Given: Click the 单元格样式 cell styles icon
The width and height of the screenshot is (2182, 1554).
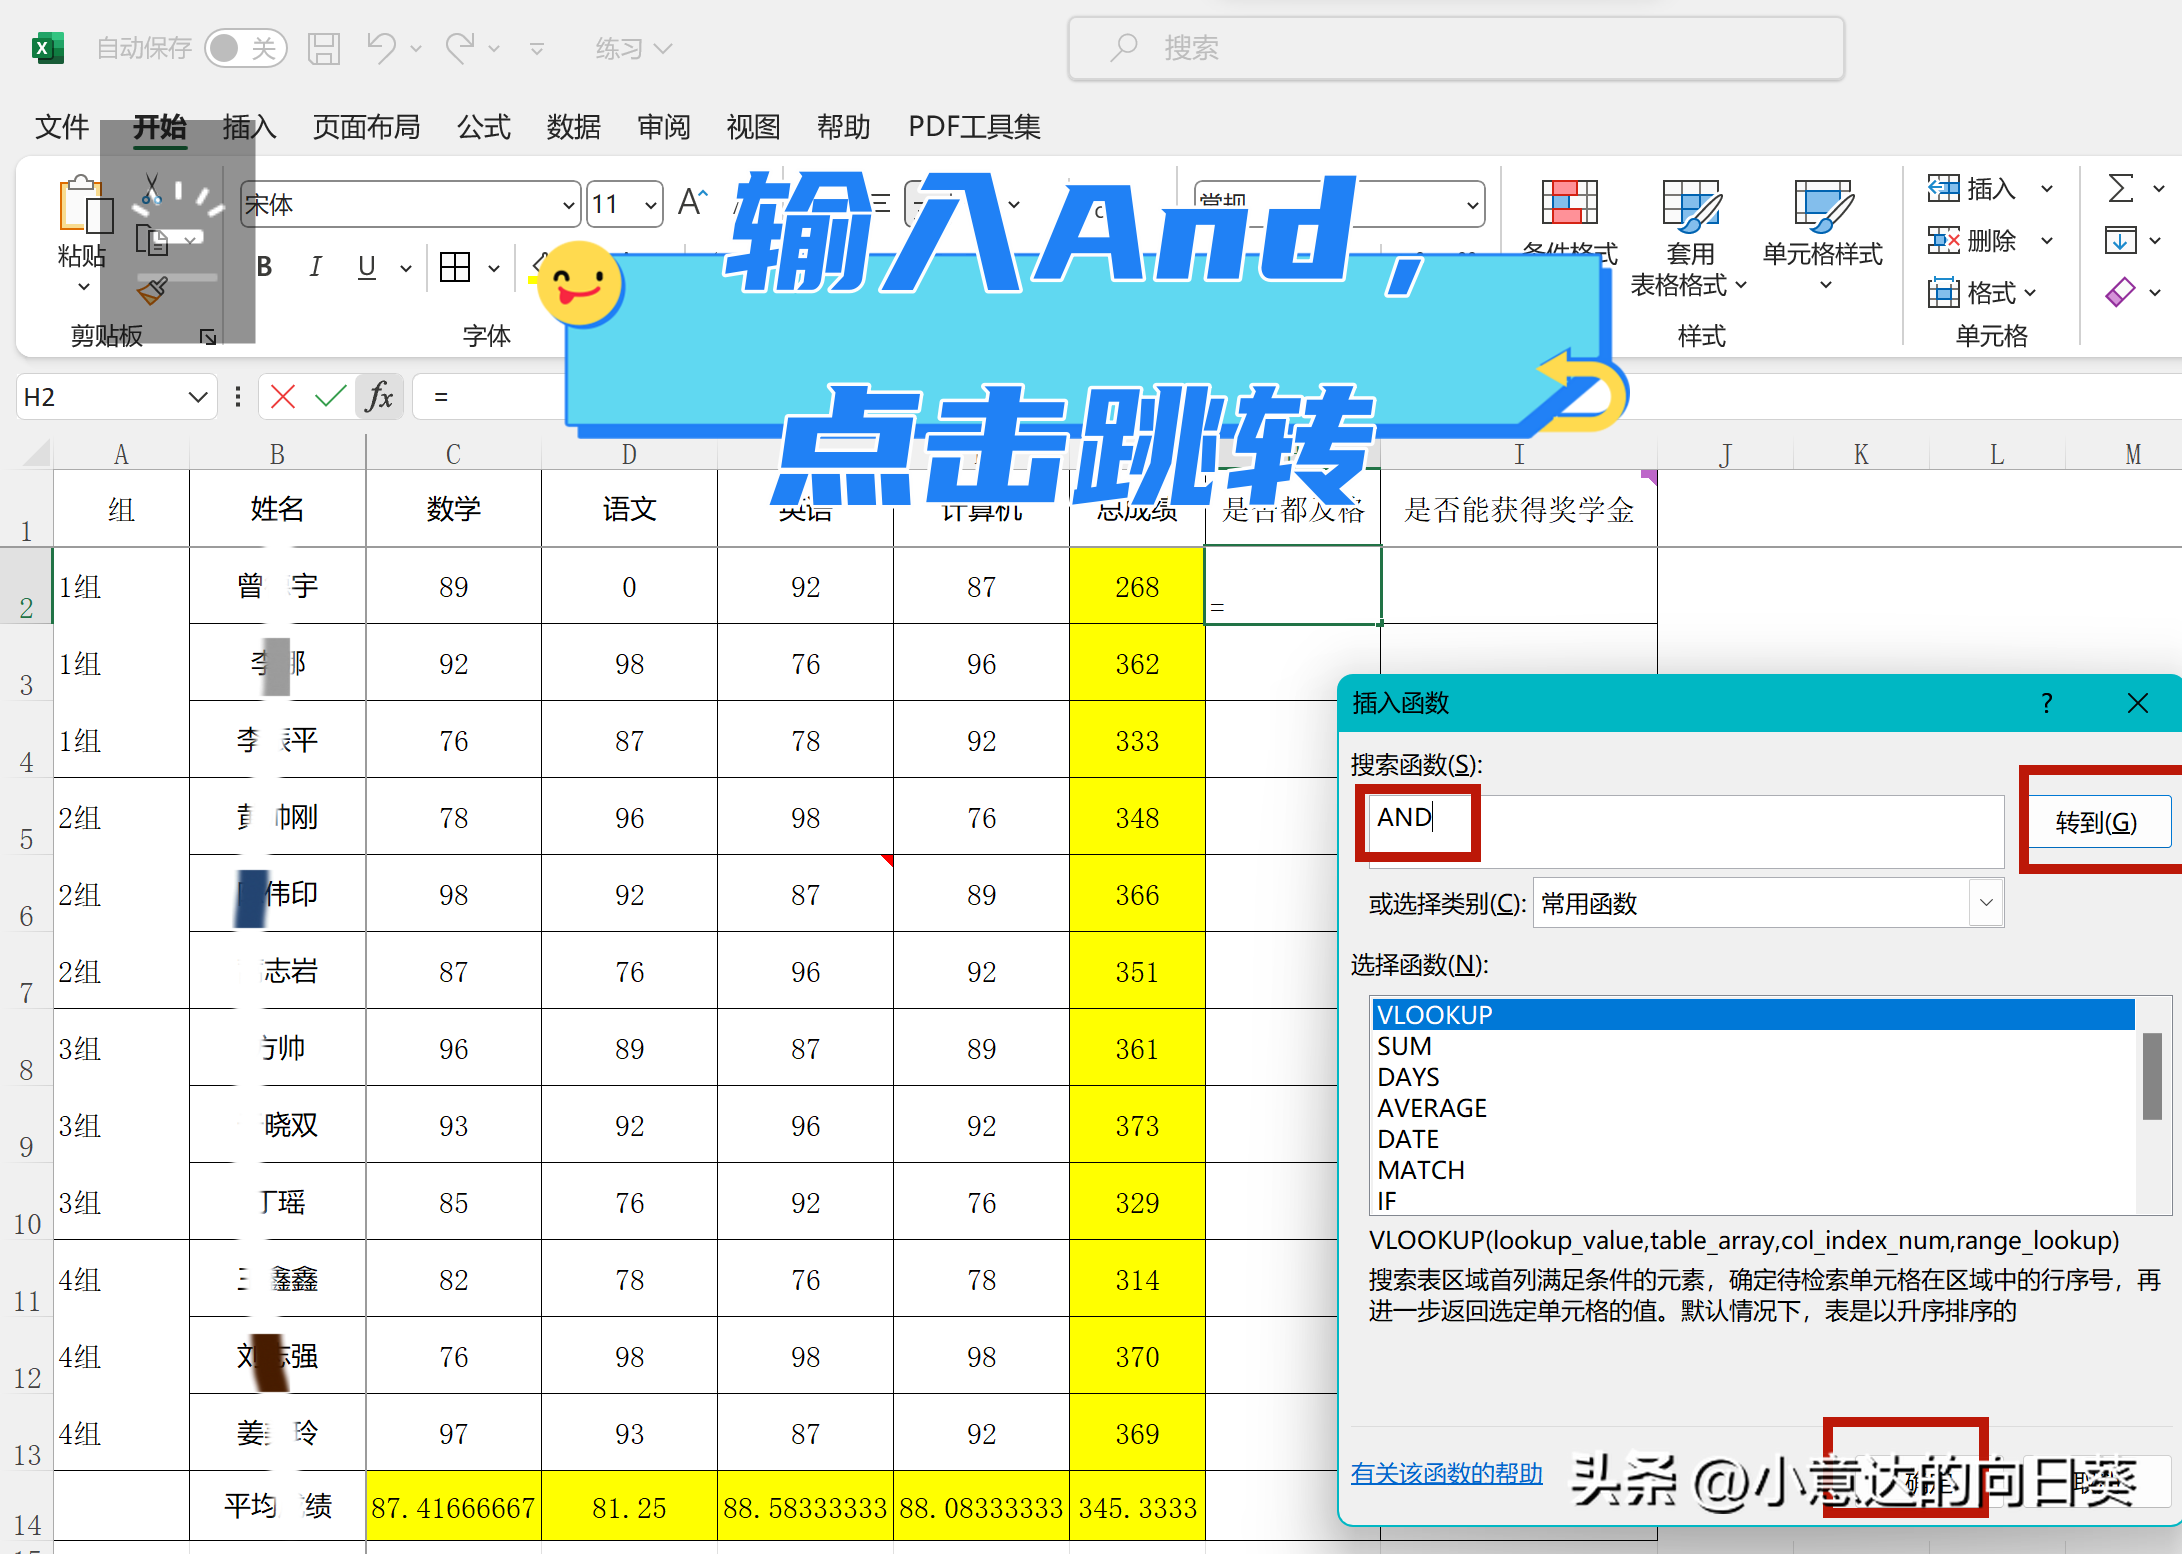Looking at the screenshot, I should (x=1823, y=204).
